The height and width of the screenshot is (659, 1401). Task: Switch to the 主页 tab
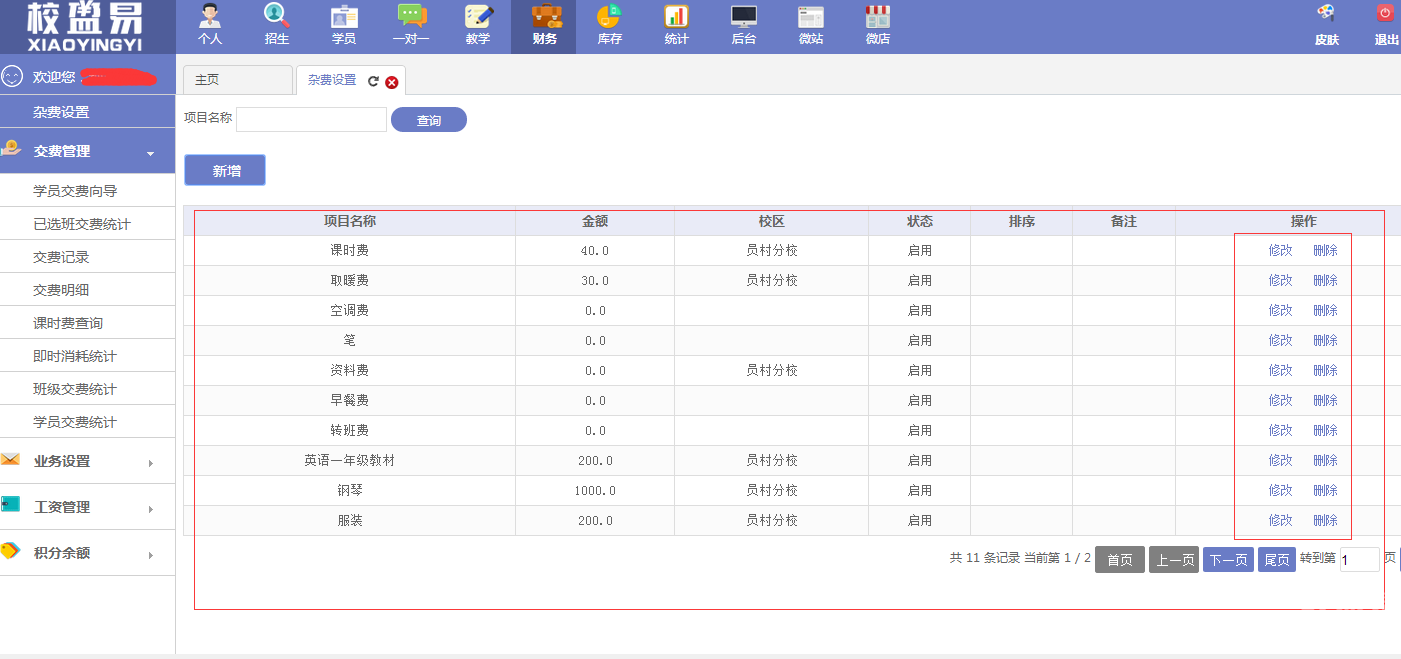[x=237, y=80]
